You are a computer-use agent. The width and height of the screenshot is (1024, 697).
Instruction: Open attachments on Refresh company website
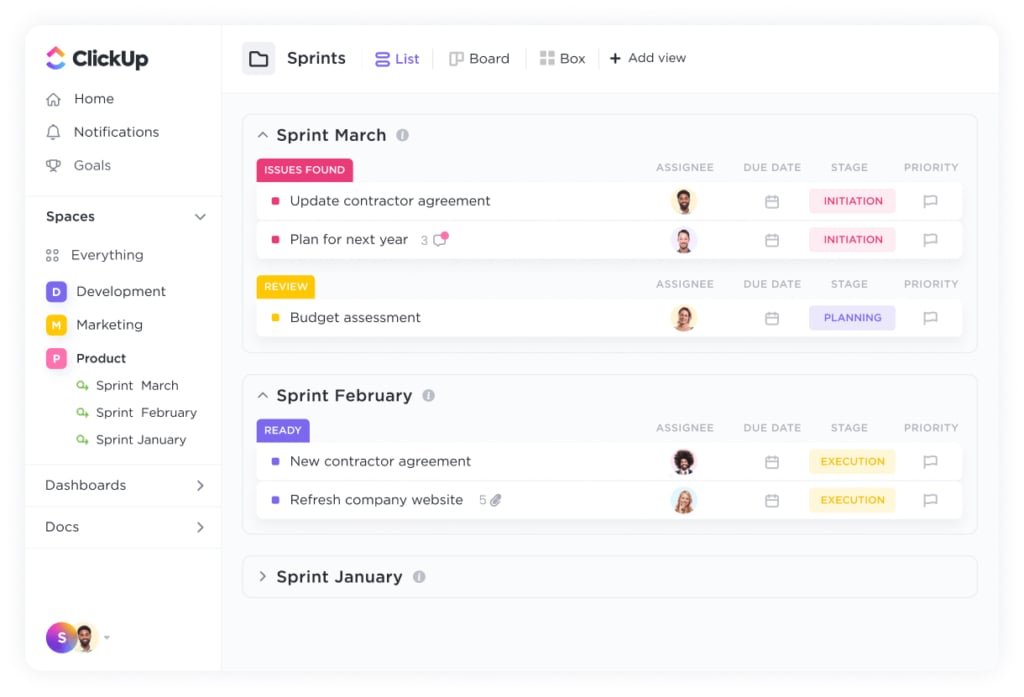[496, 500]
